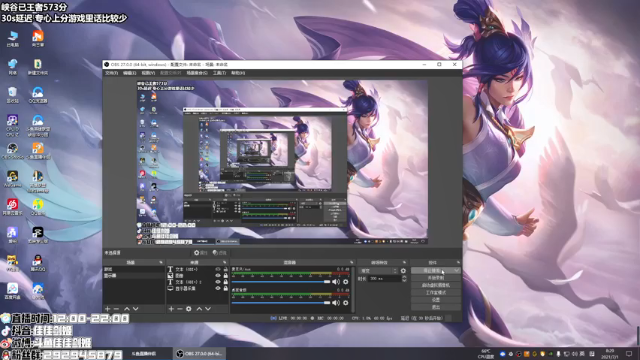The height and width of the screenshot is (360, 640).
Task: Remove selected scene with minus icon
Action: [116, 309]
